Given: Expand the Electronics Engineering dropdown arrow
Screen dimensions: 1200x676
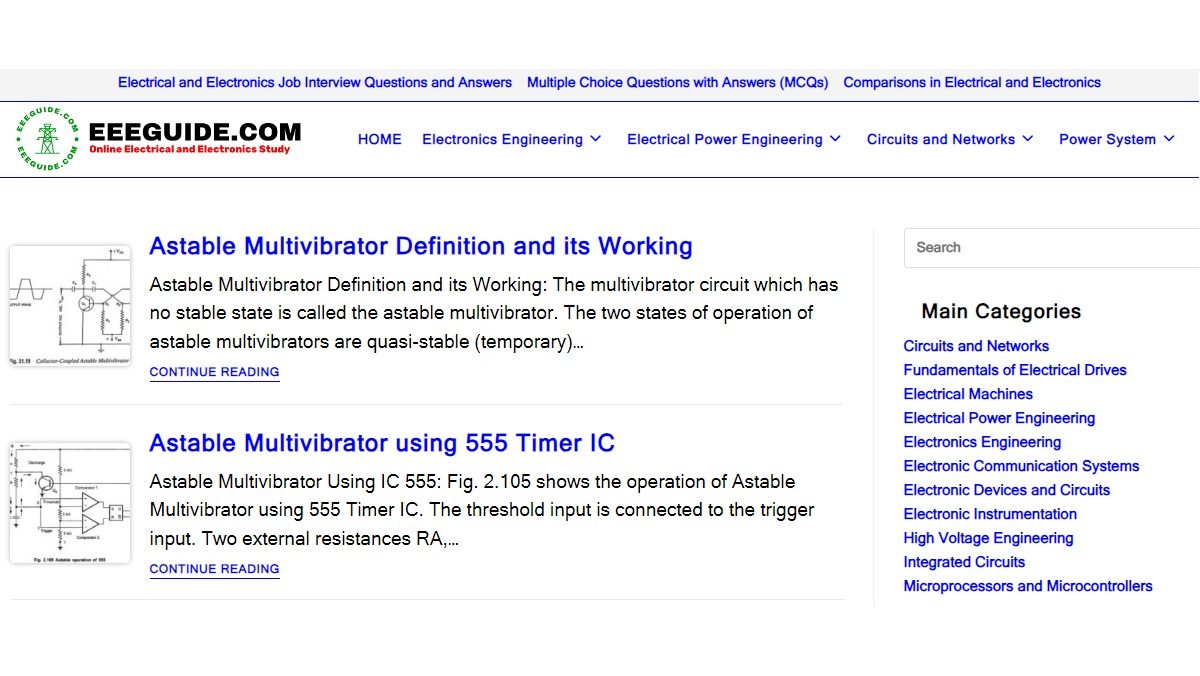Looking at the screenshot, I should [596, 139].
